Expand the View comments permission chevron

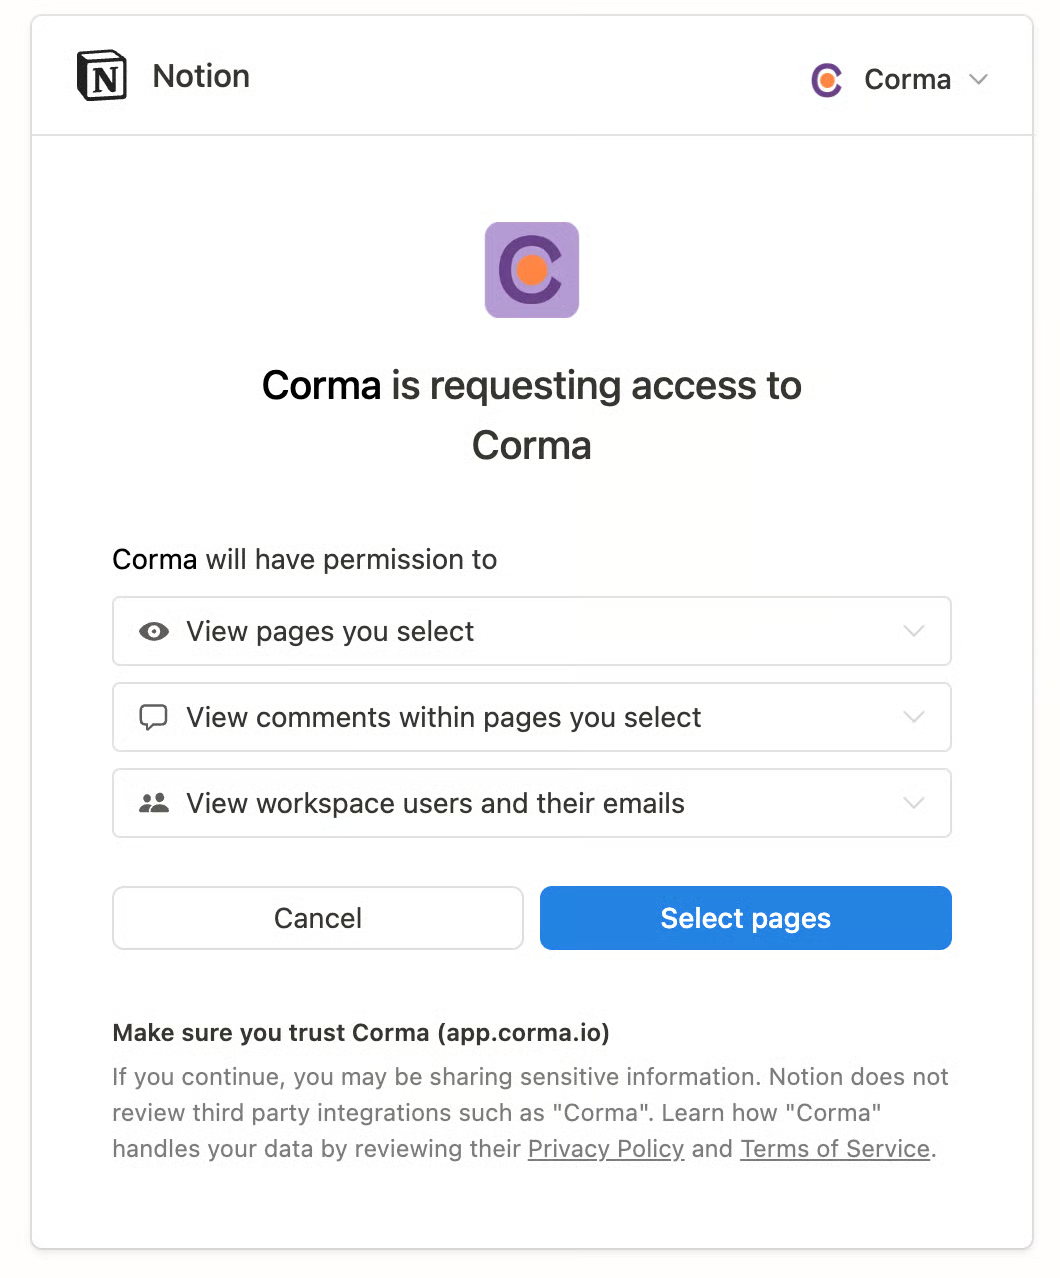913,717
